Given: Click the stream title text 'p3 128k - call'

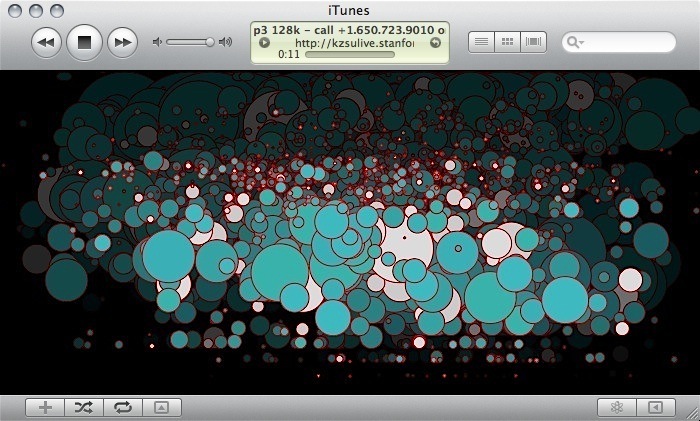Looking at the screenshot, I should click(293, 30).
